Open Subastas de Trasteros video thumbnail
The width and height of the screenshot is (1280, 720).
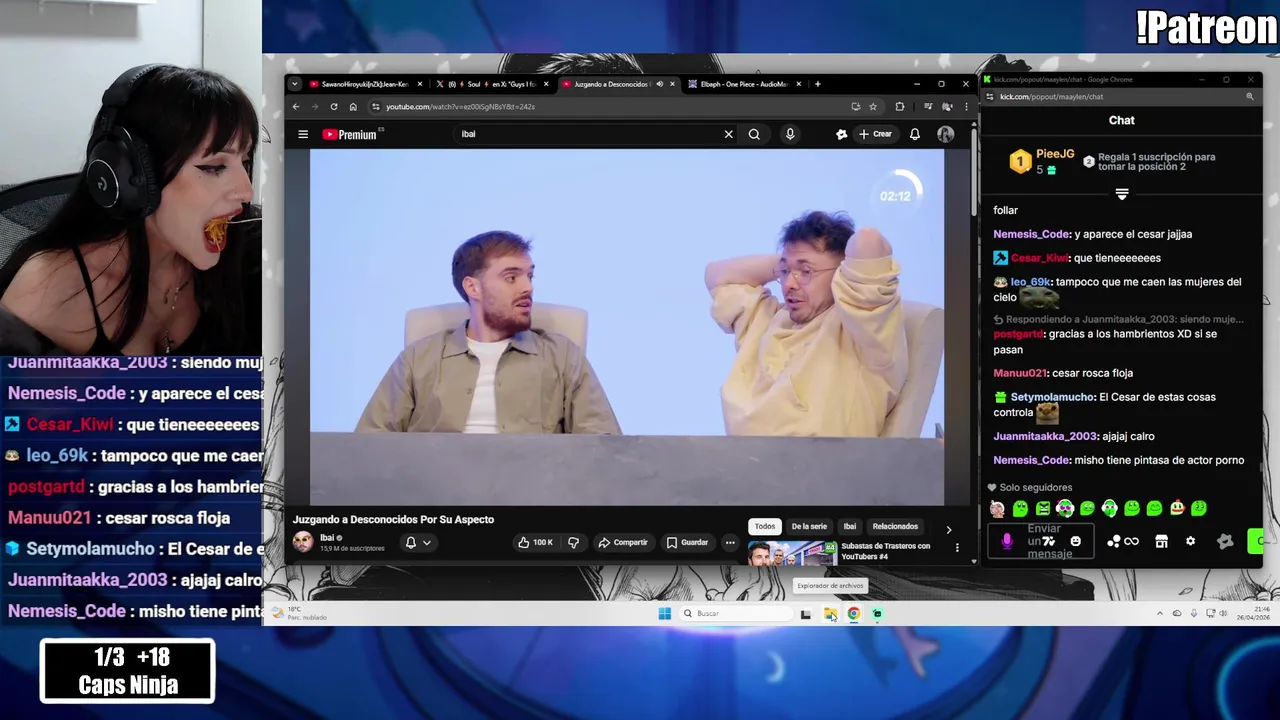792,553
